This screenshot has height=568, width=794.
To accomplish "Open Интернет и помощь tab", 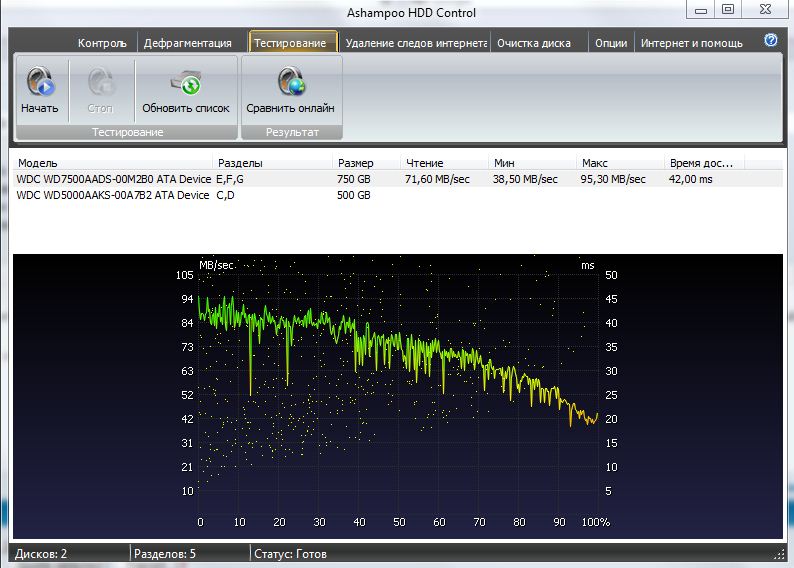I will coord(692,43).
